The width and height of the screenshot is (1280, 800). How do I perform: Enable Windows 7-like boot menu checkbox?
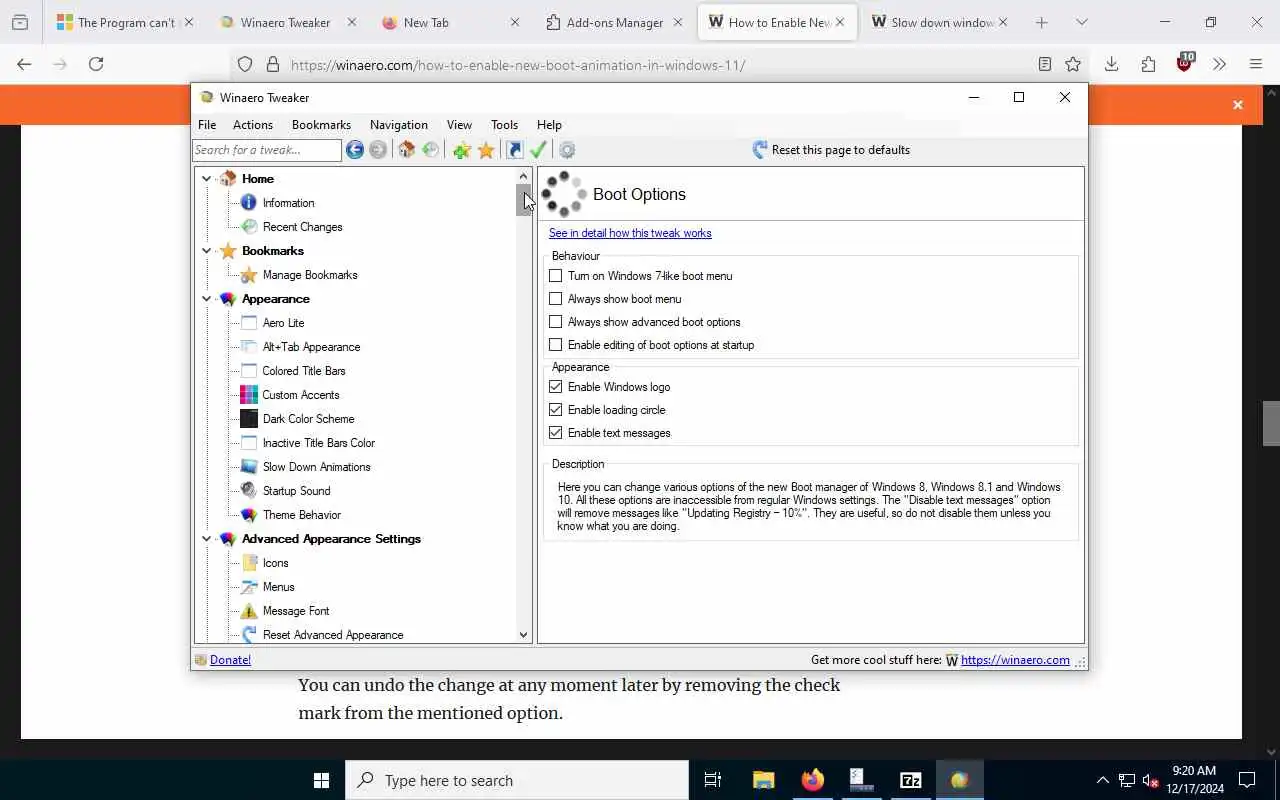(556, 276)
